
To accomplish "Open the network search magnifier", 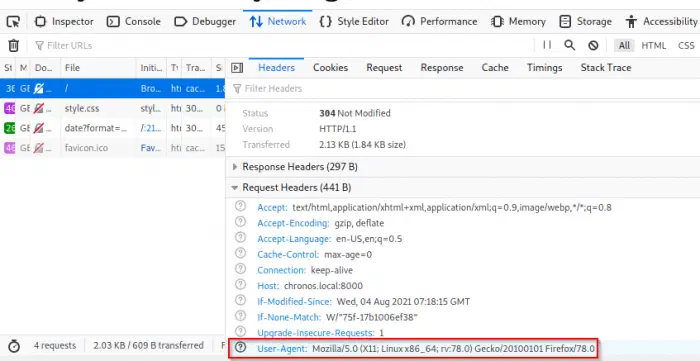I will (569, 45).
